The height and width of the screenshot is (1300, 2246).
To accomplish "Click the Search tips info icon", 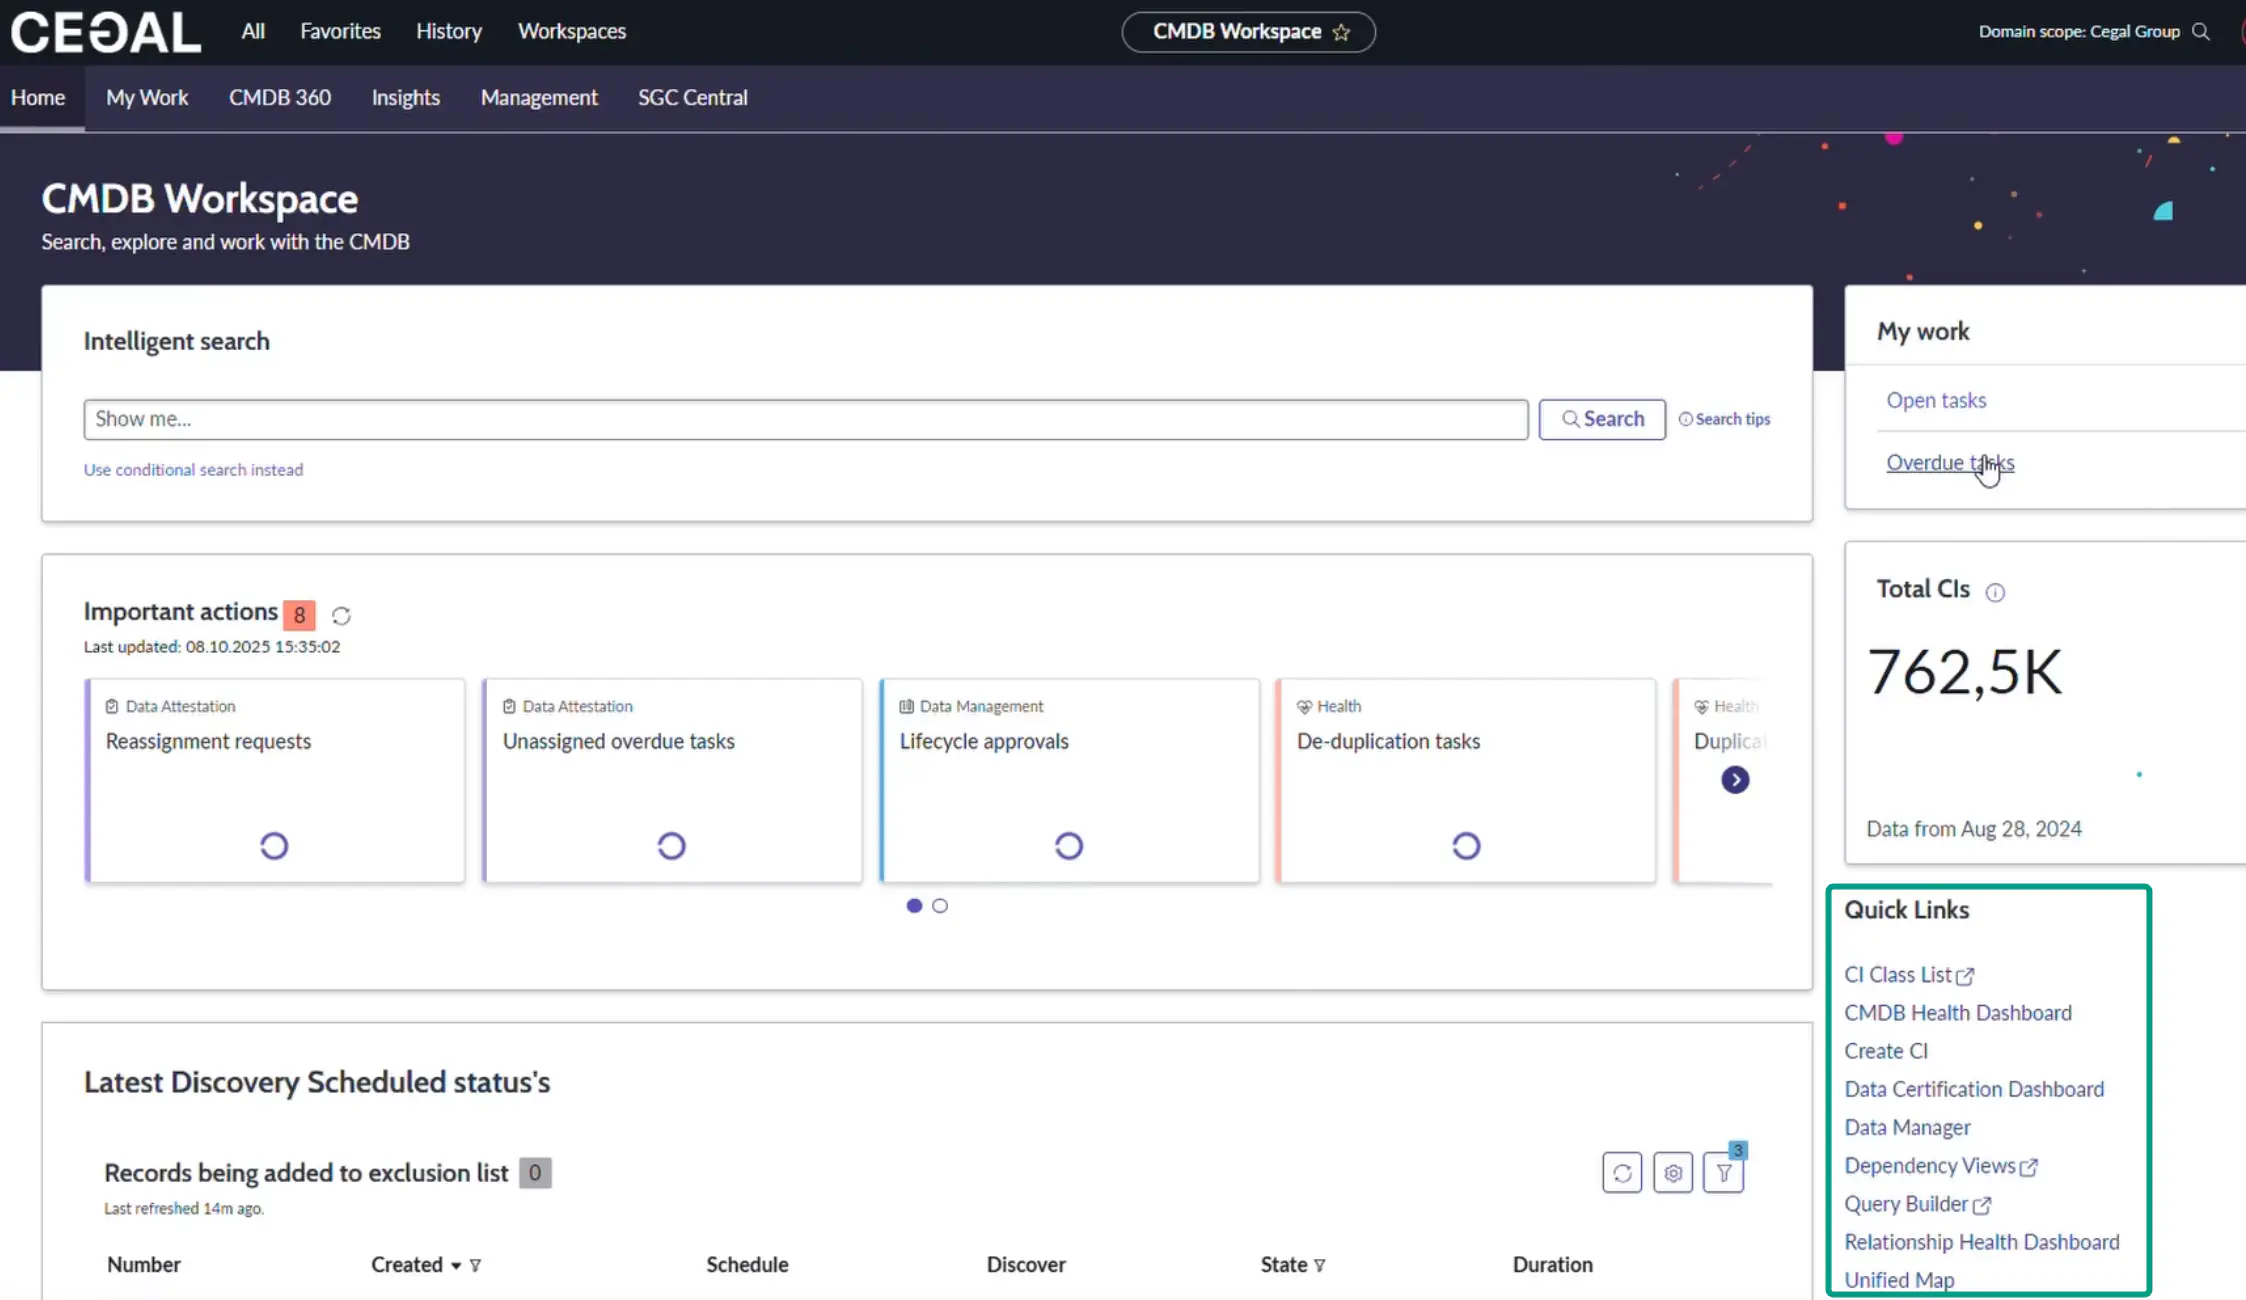I will click(x=1686, y=419).
